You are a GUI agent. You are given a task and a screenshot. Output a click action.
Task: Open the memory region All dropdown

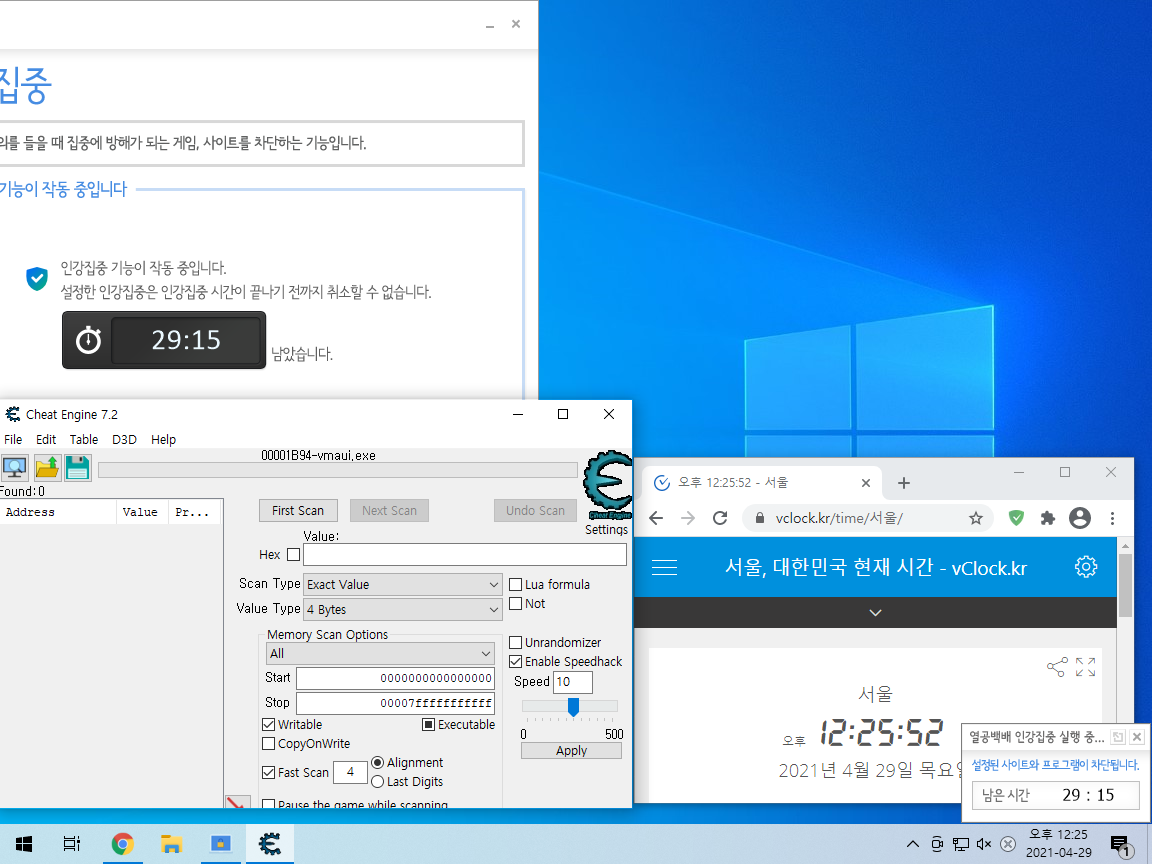tap(380, 653)
